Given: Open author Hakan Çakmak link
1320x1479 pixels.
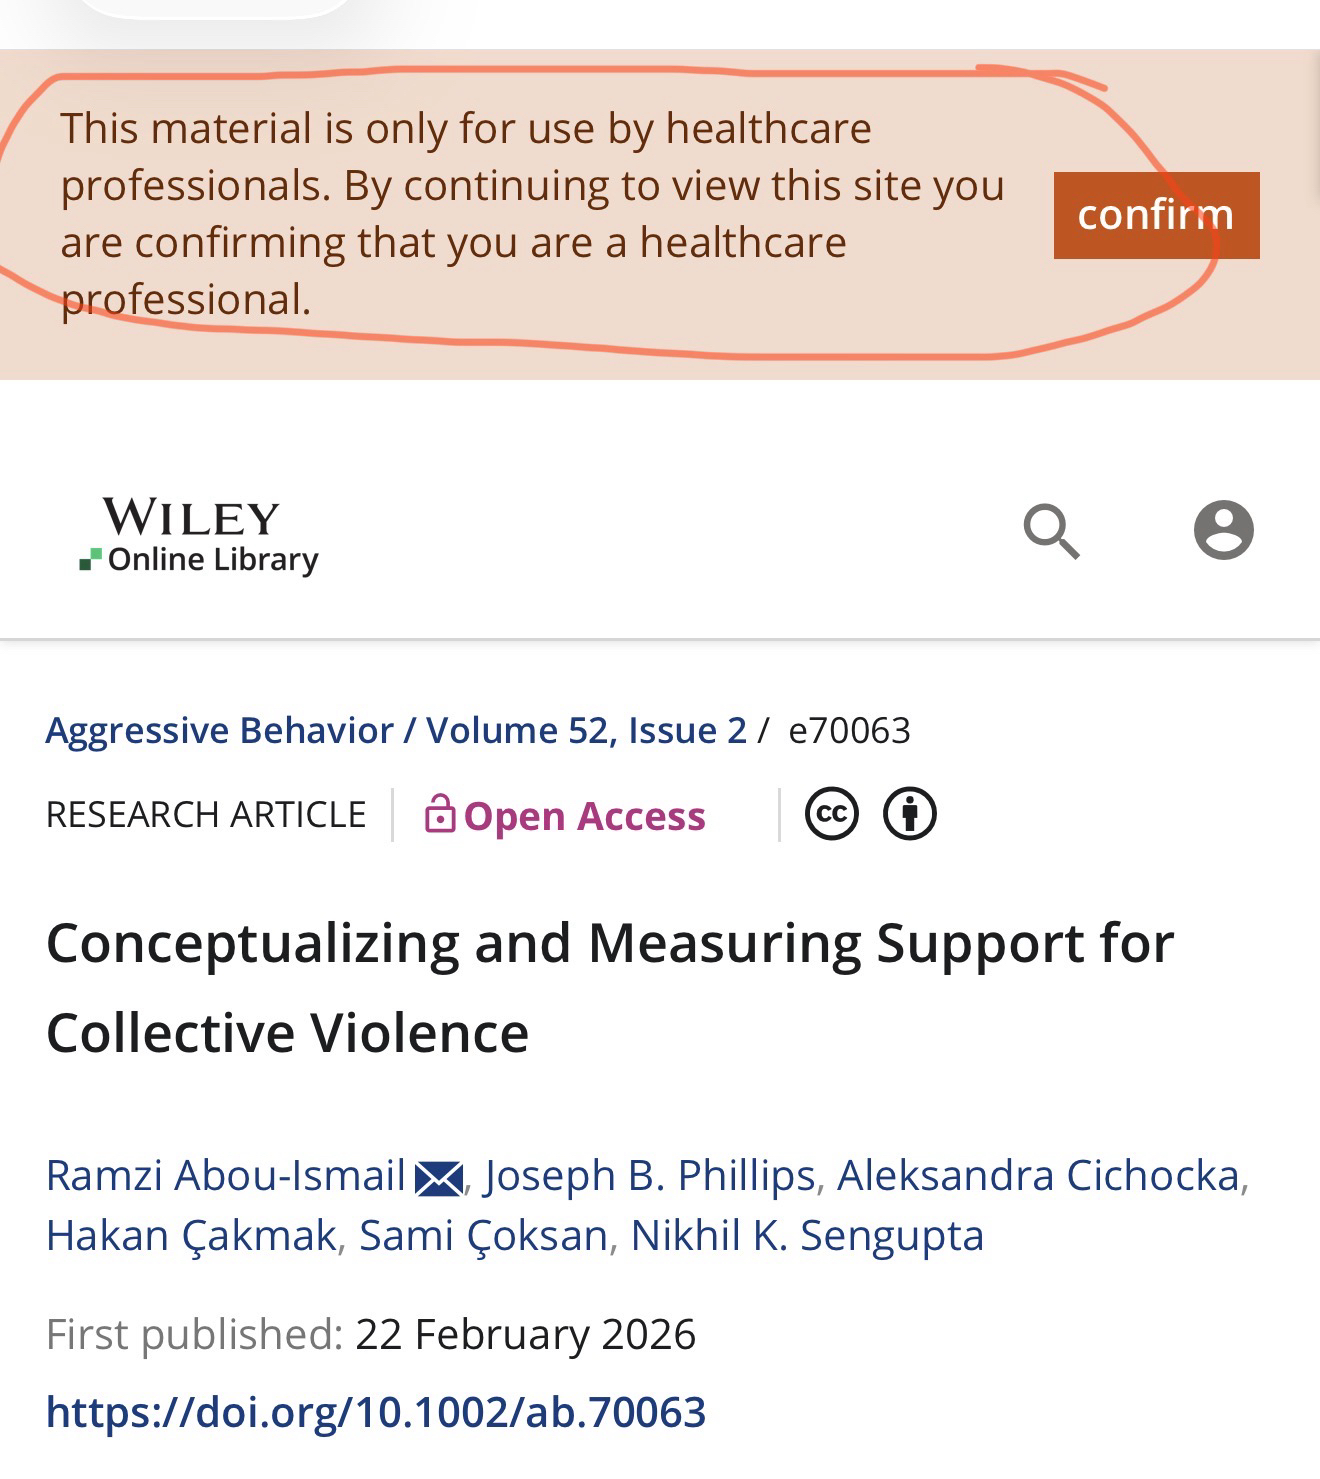Looking at the screenshot, I should pos(191,1236).
